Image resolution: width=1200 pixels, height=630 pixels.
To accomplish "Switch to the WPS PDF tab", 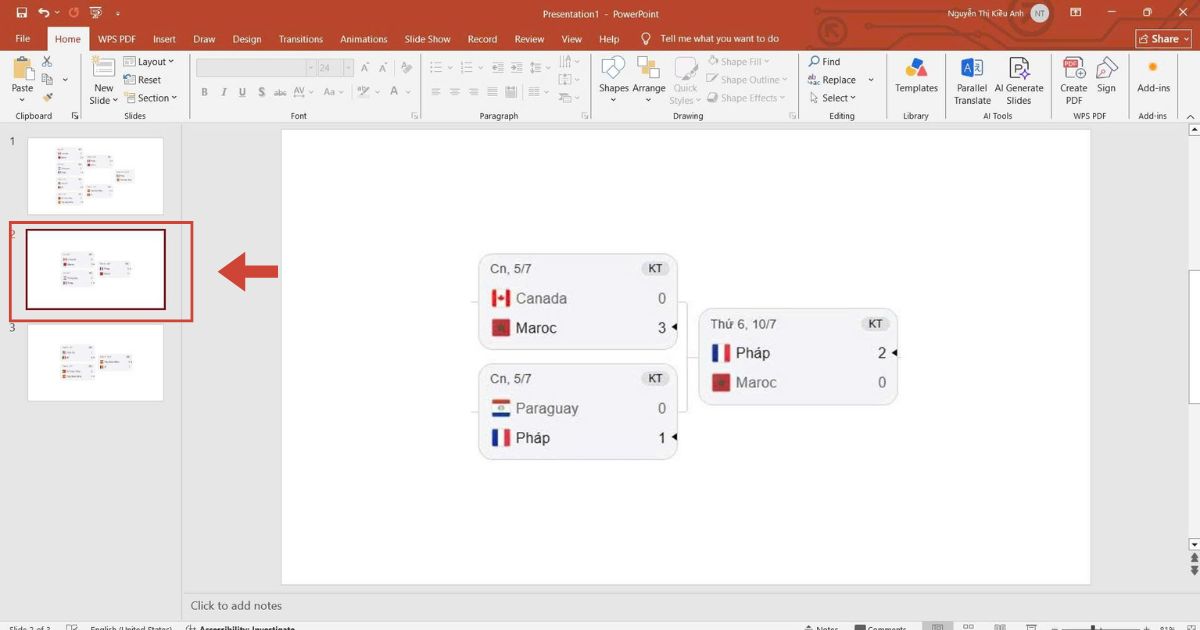I will (x=116, y=39).
